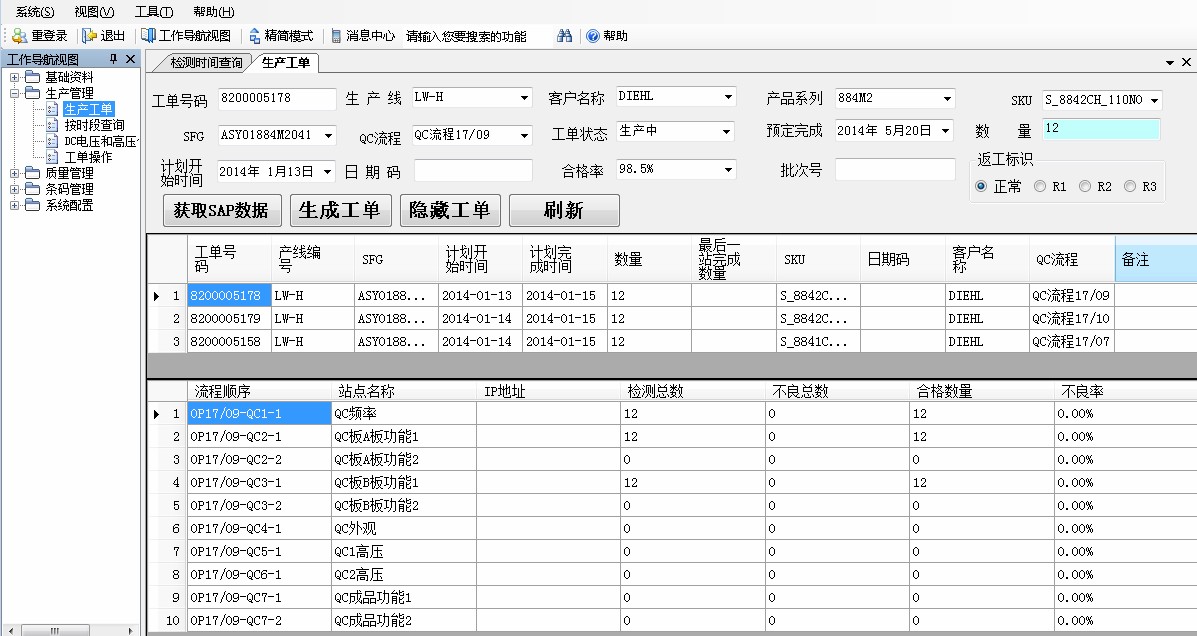Click the 重登录 re-login toolbar icon
Screen dimensions: 1197x636
click(19, 36)
